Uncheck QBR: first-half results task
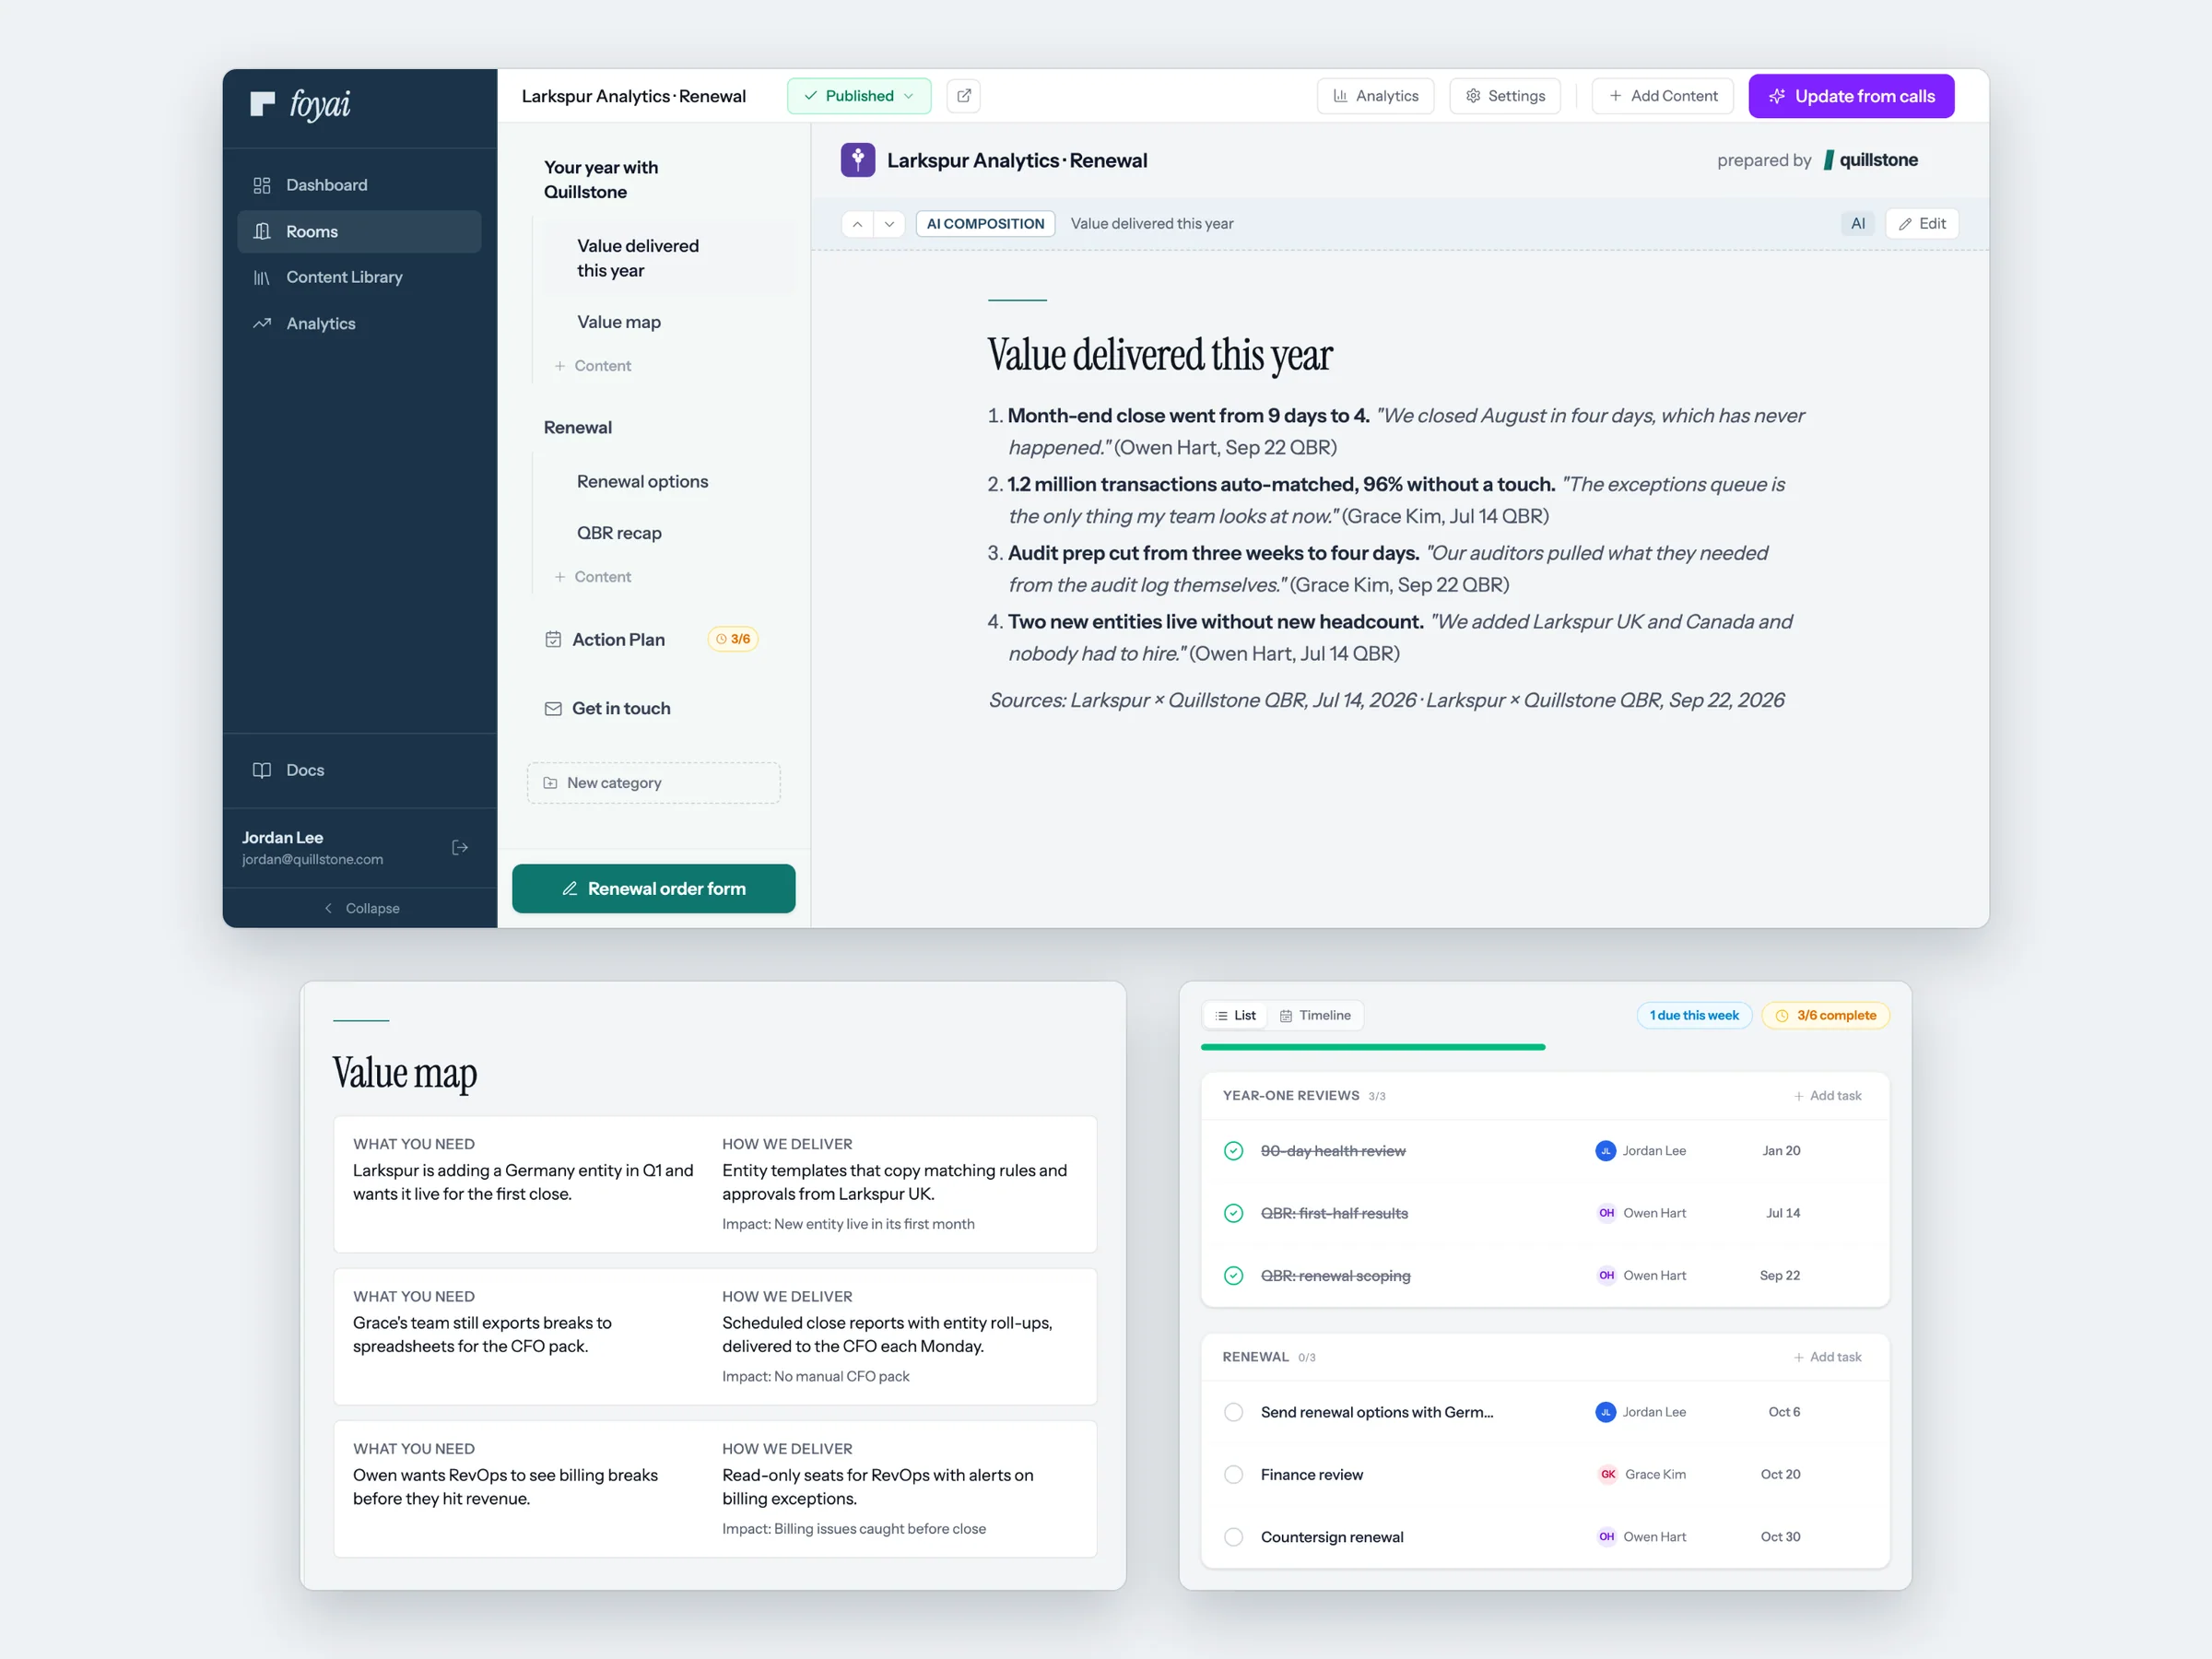The width and height of the screenshot is (2212, 1659). tap(1233, 1212)
